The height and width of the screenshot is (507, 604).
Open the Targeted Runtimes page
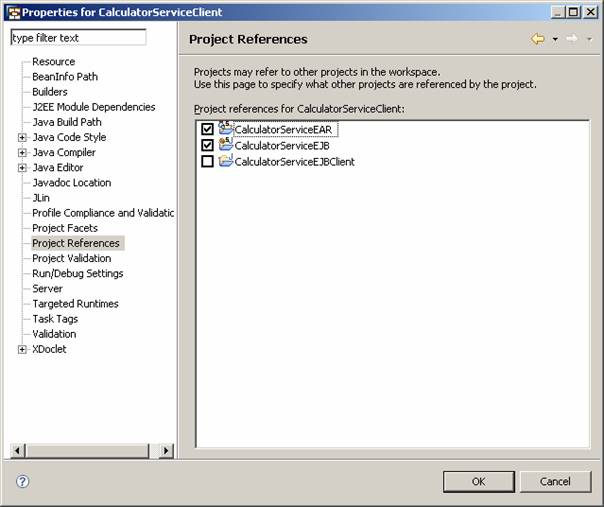click(75, 304)
